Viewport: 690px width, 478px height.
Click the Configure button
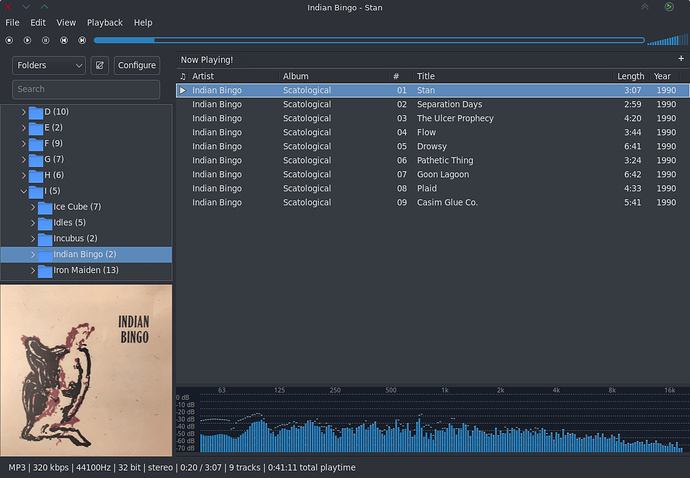point(136,66)
